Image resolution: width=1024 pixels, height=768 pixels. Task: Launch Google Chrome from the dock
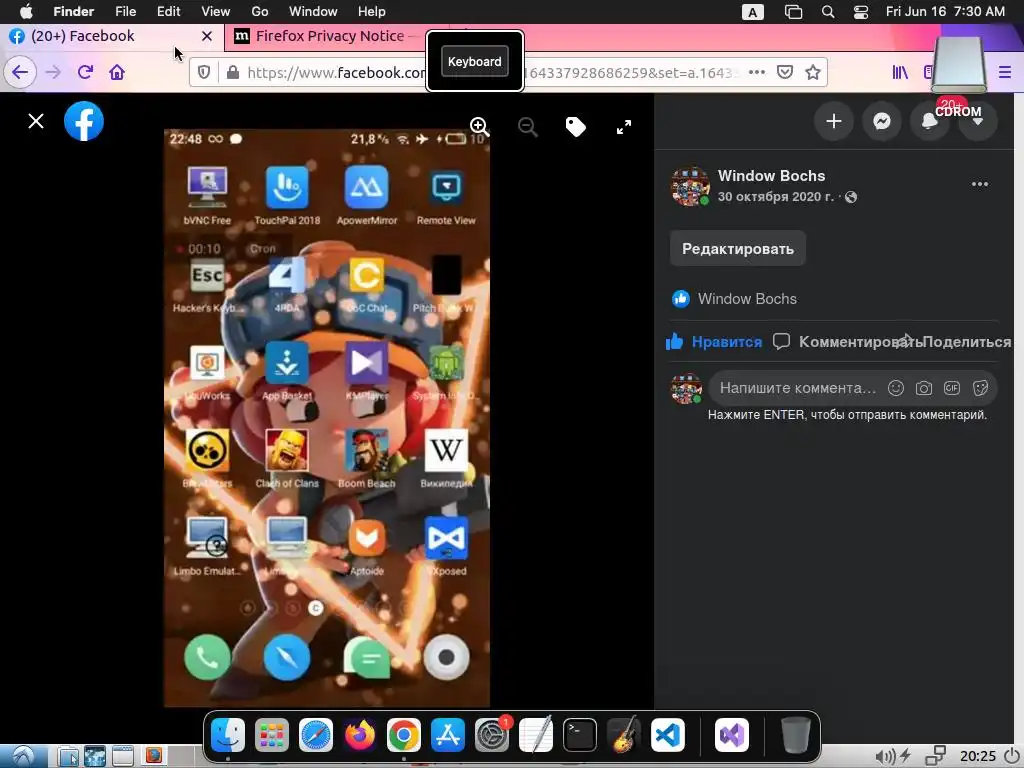pyautogui.click(x=404, y=735)
